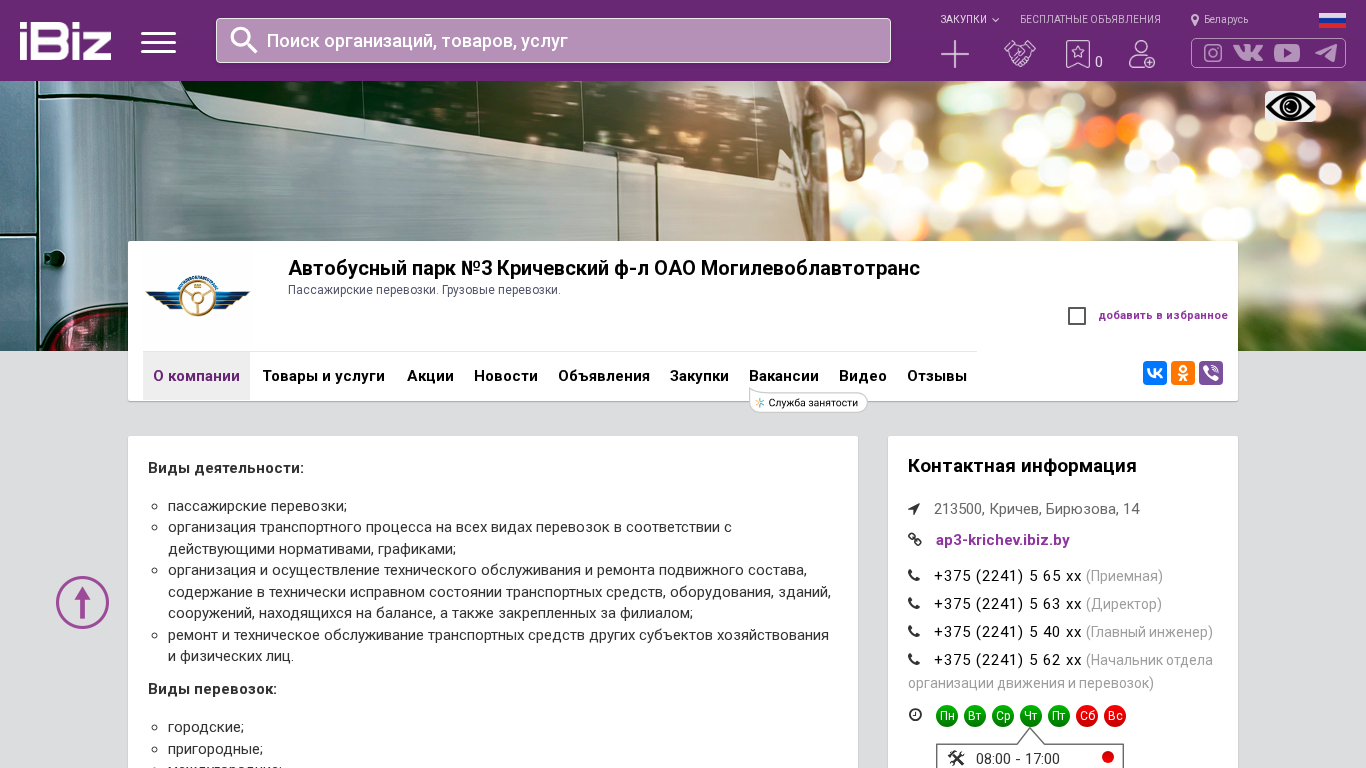Click the phone icon beside Директор number
1366x768 pixels.
tap(914, 604)
